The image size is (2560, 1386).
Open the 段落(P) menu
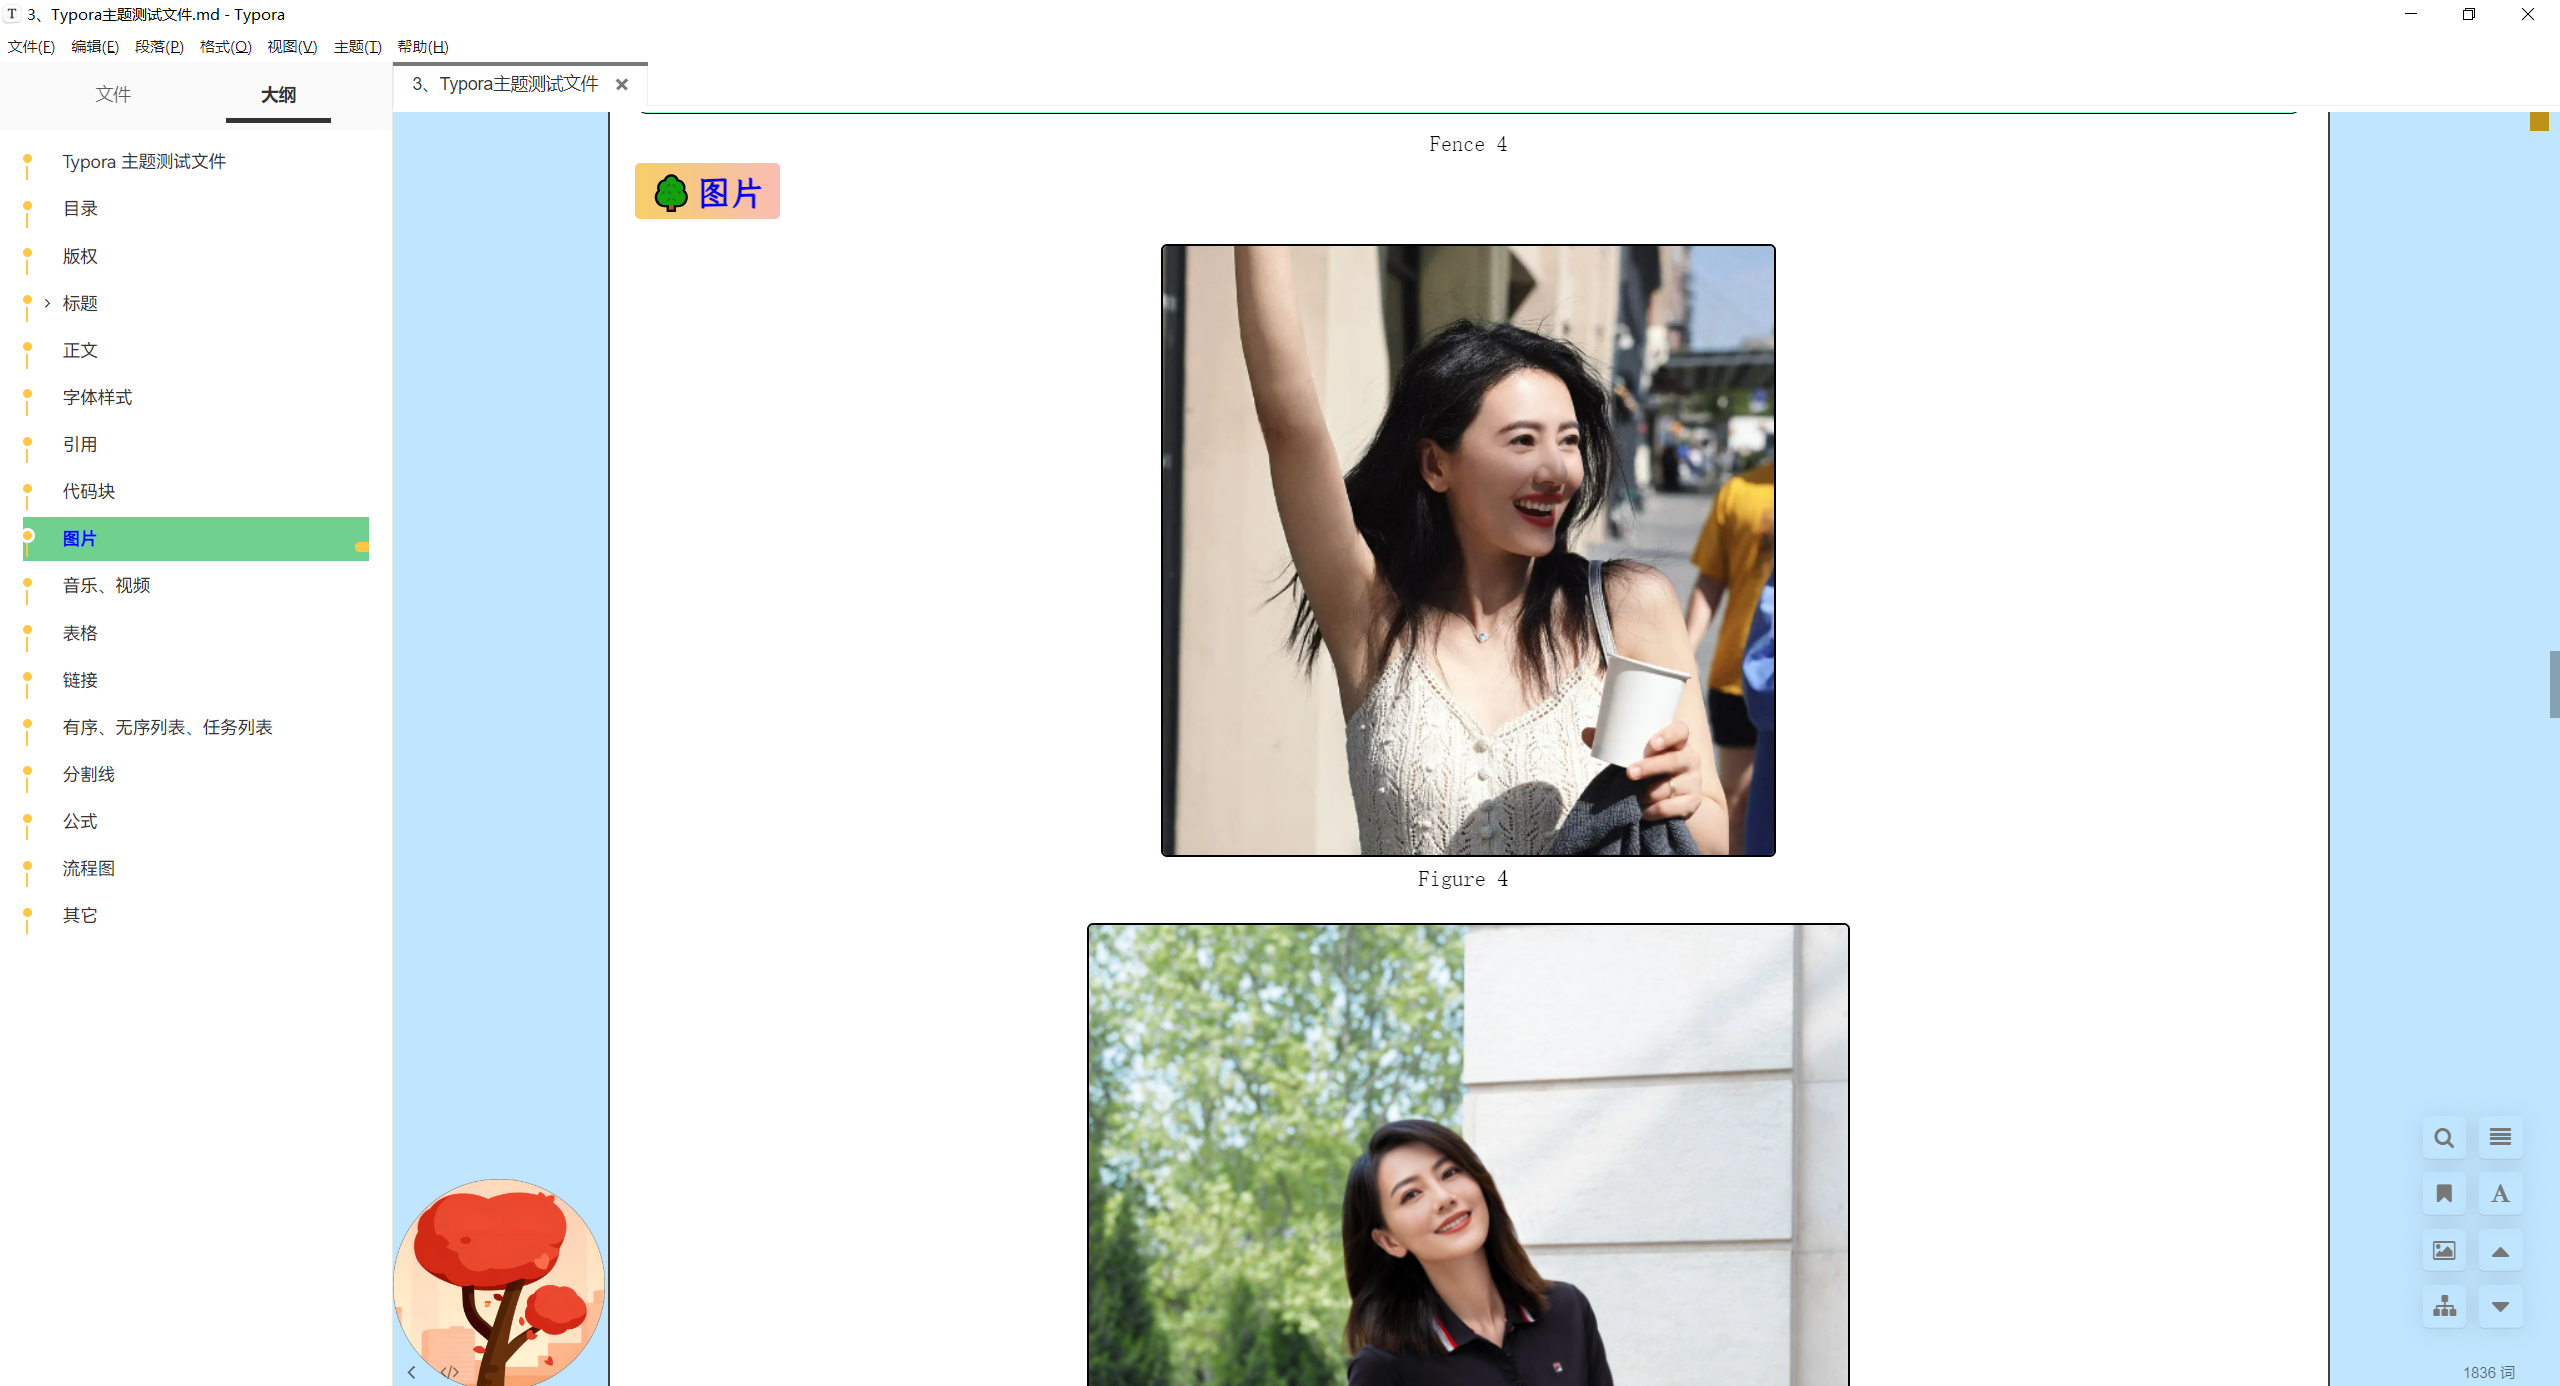[159, 47]
